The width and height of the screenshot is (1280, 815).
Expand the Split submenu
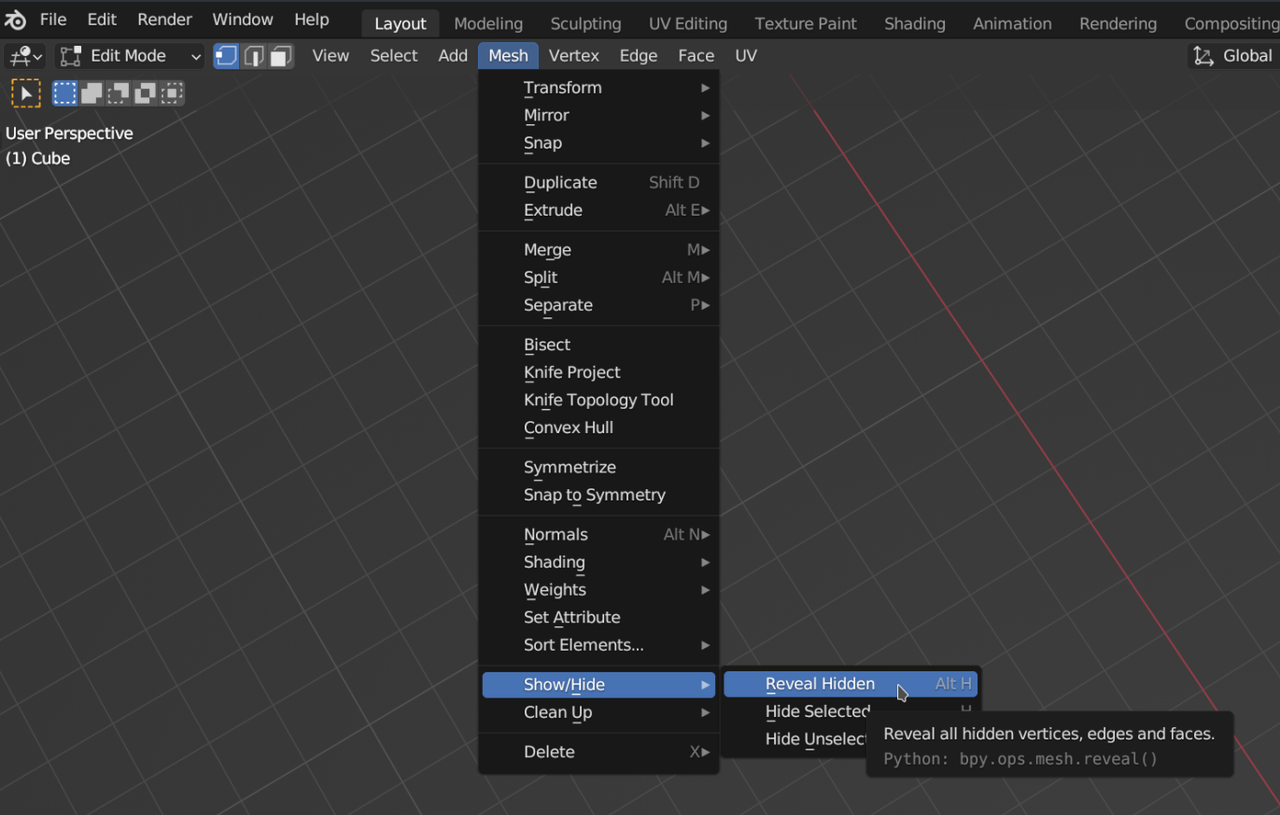click(599, 278)
